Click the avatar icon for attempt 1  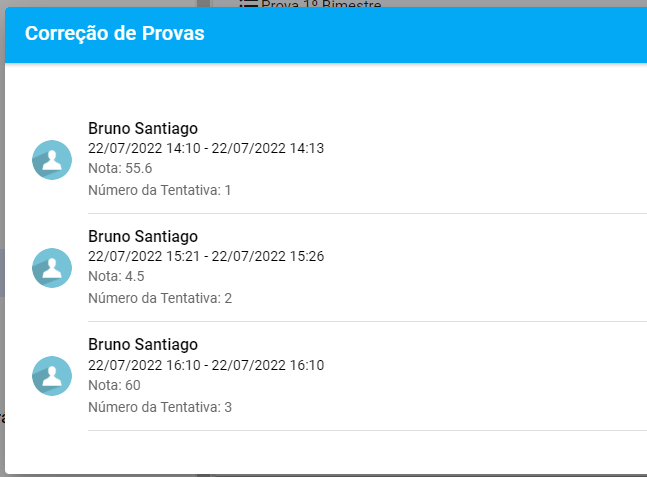[x=52, y=160]
